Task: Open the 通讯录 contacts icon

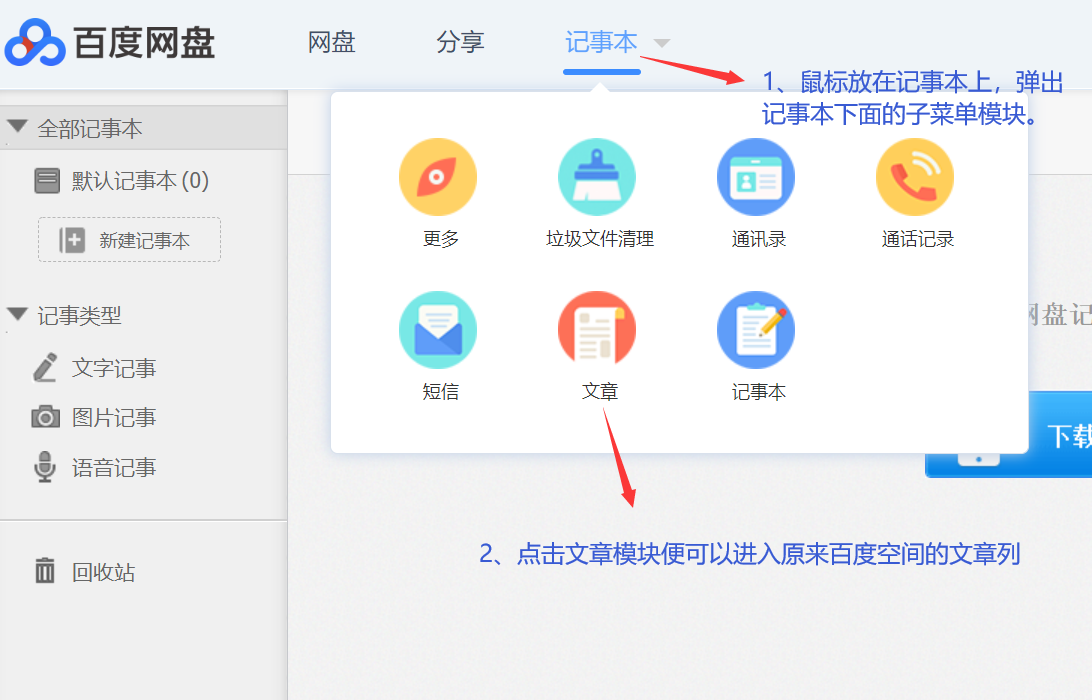Action: coord(756,177)
